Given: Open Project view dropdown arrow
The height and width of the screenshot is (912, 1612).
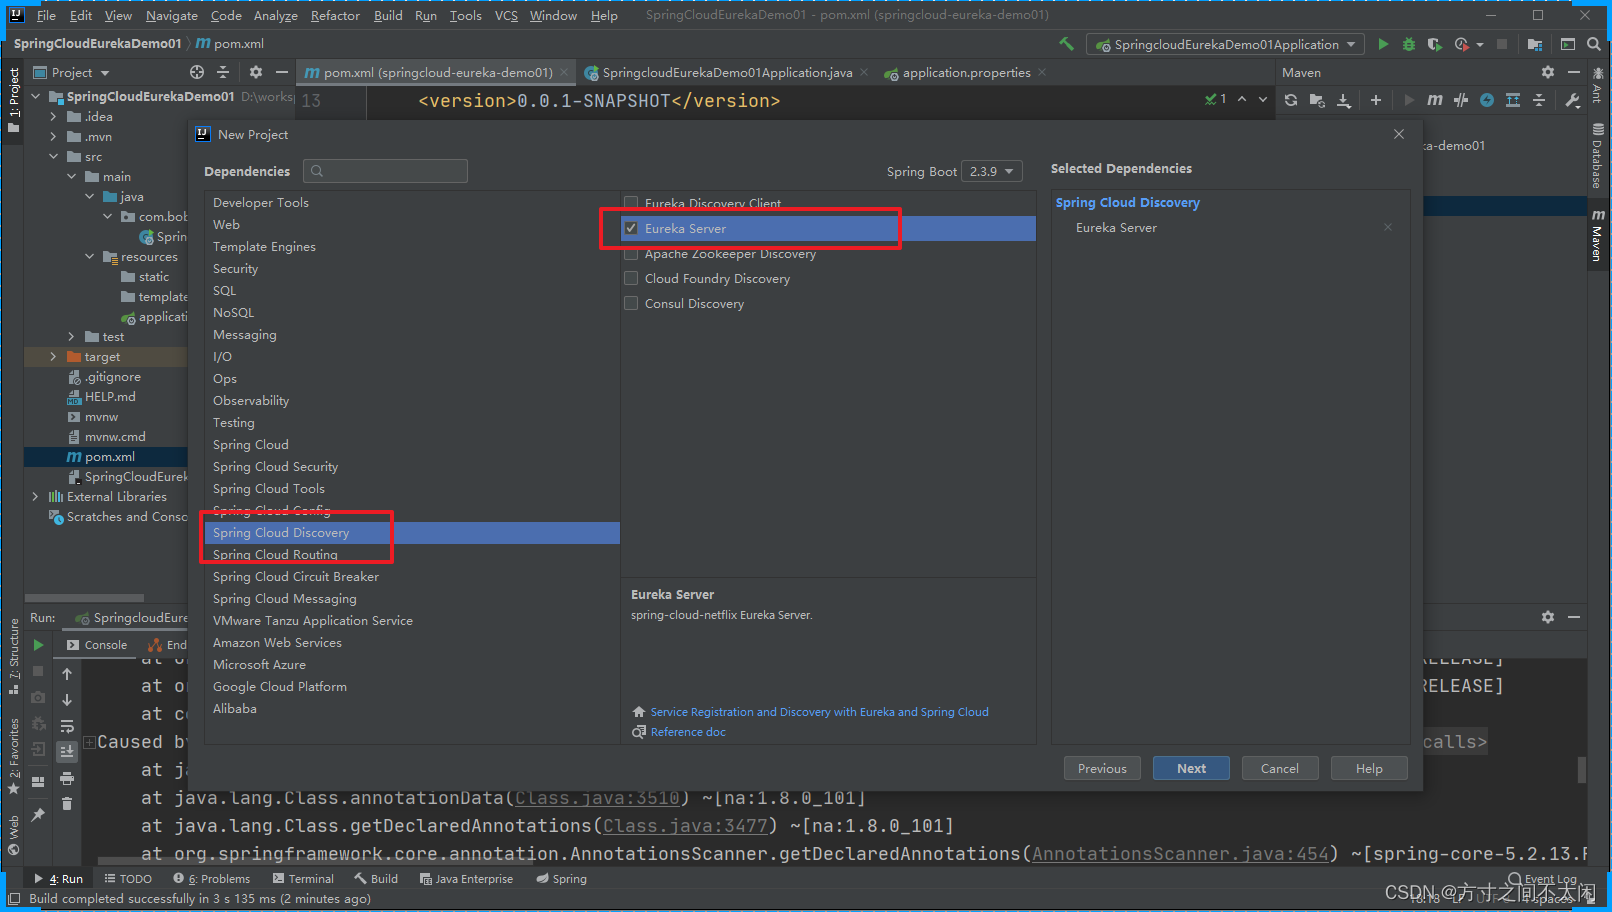Looking at the screenshot, I should [x=105, y=73].
